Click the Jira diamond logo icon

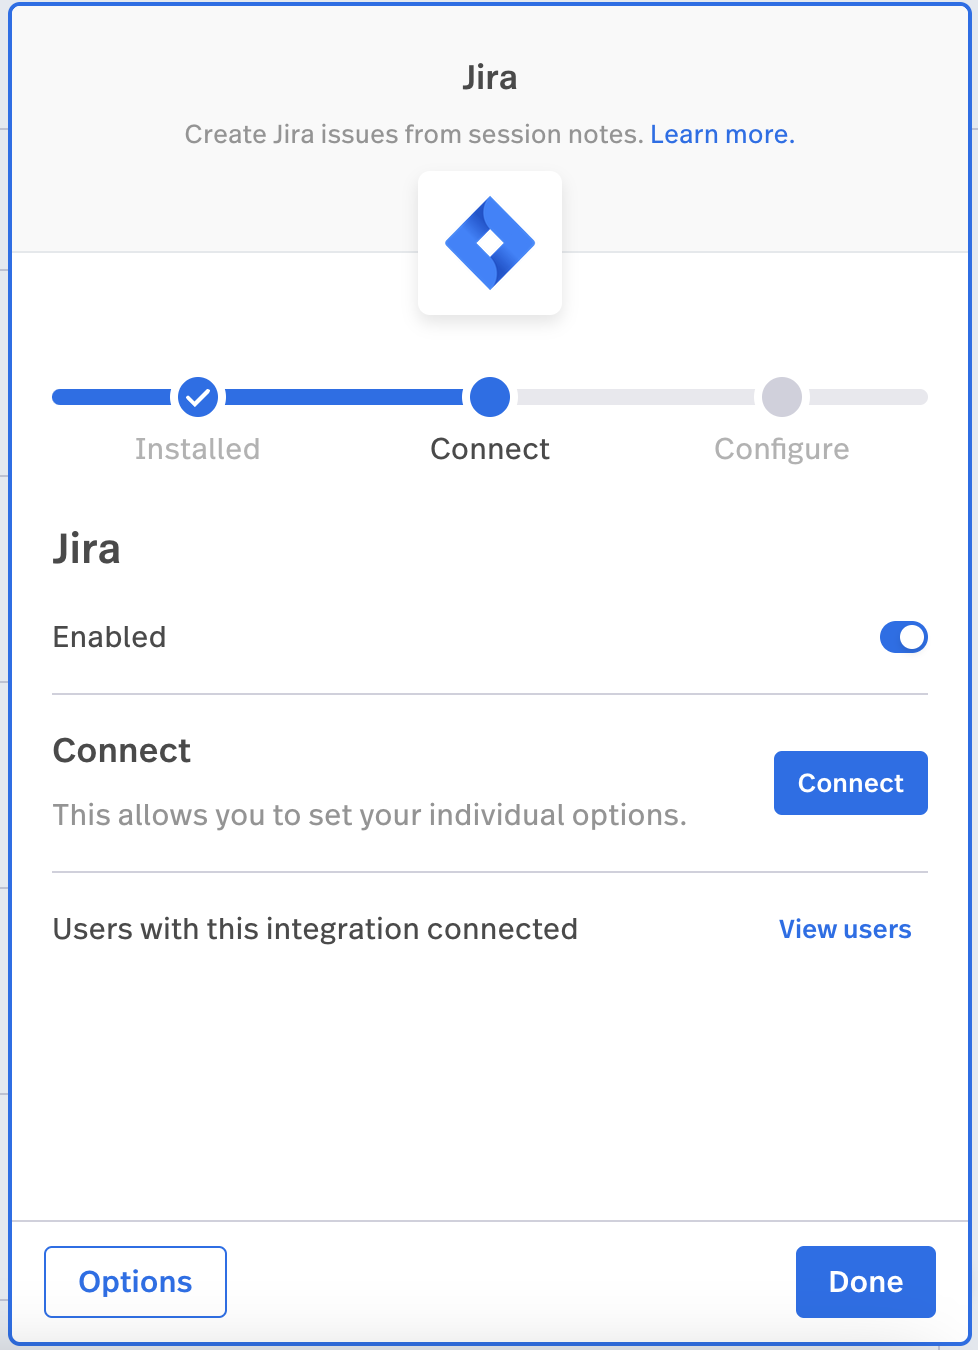click(x=490, y=243)
